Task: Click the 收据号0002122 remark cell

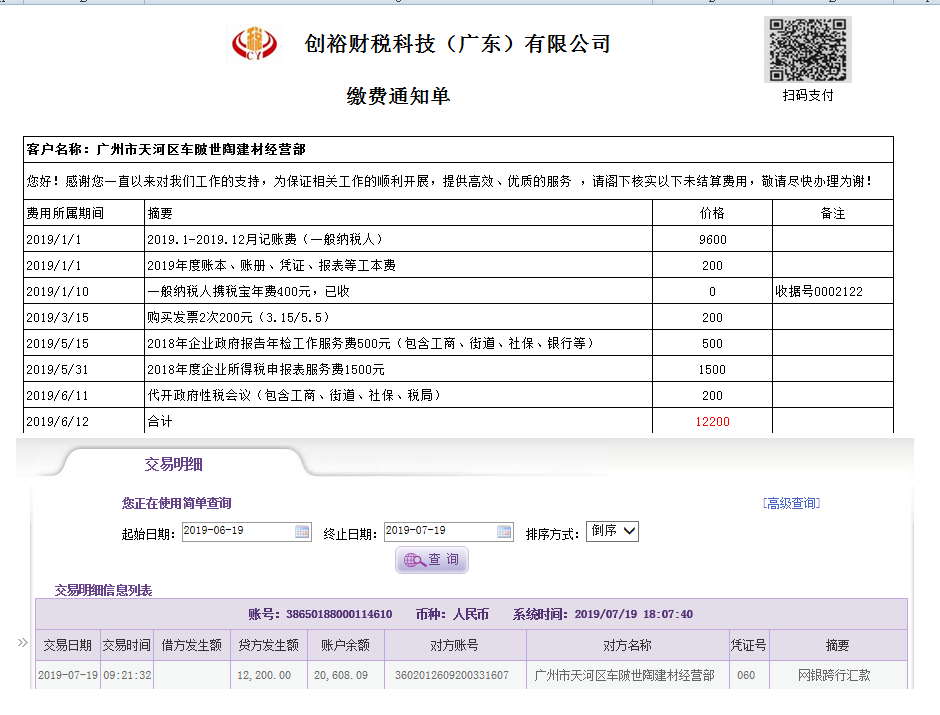Action: pos(833,292)
